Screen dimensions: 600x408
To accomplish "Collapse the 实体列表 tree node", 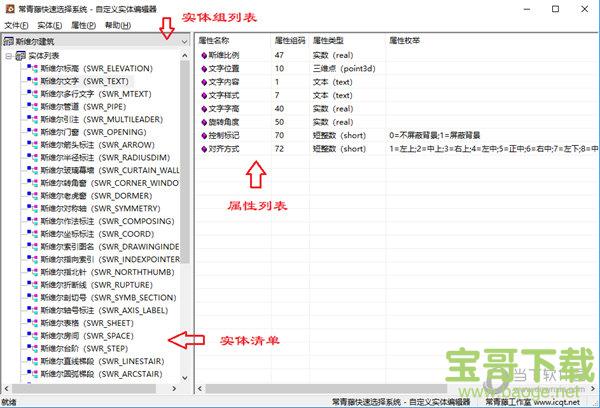I will coord(8,56).
